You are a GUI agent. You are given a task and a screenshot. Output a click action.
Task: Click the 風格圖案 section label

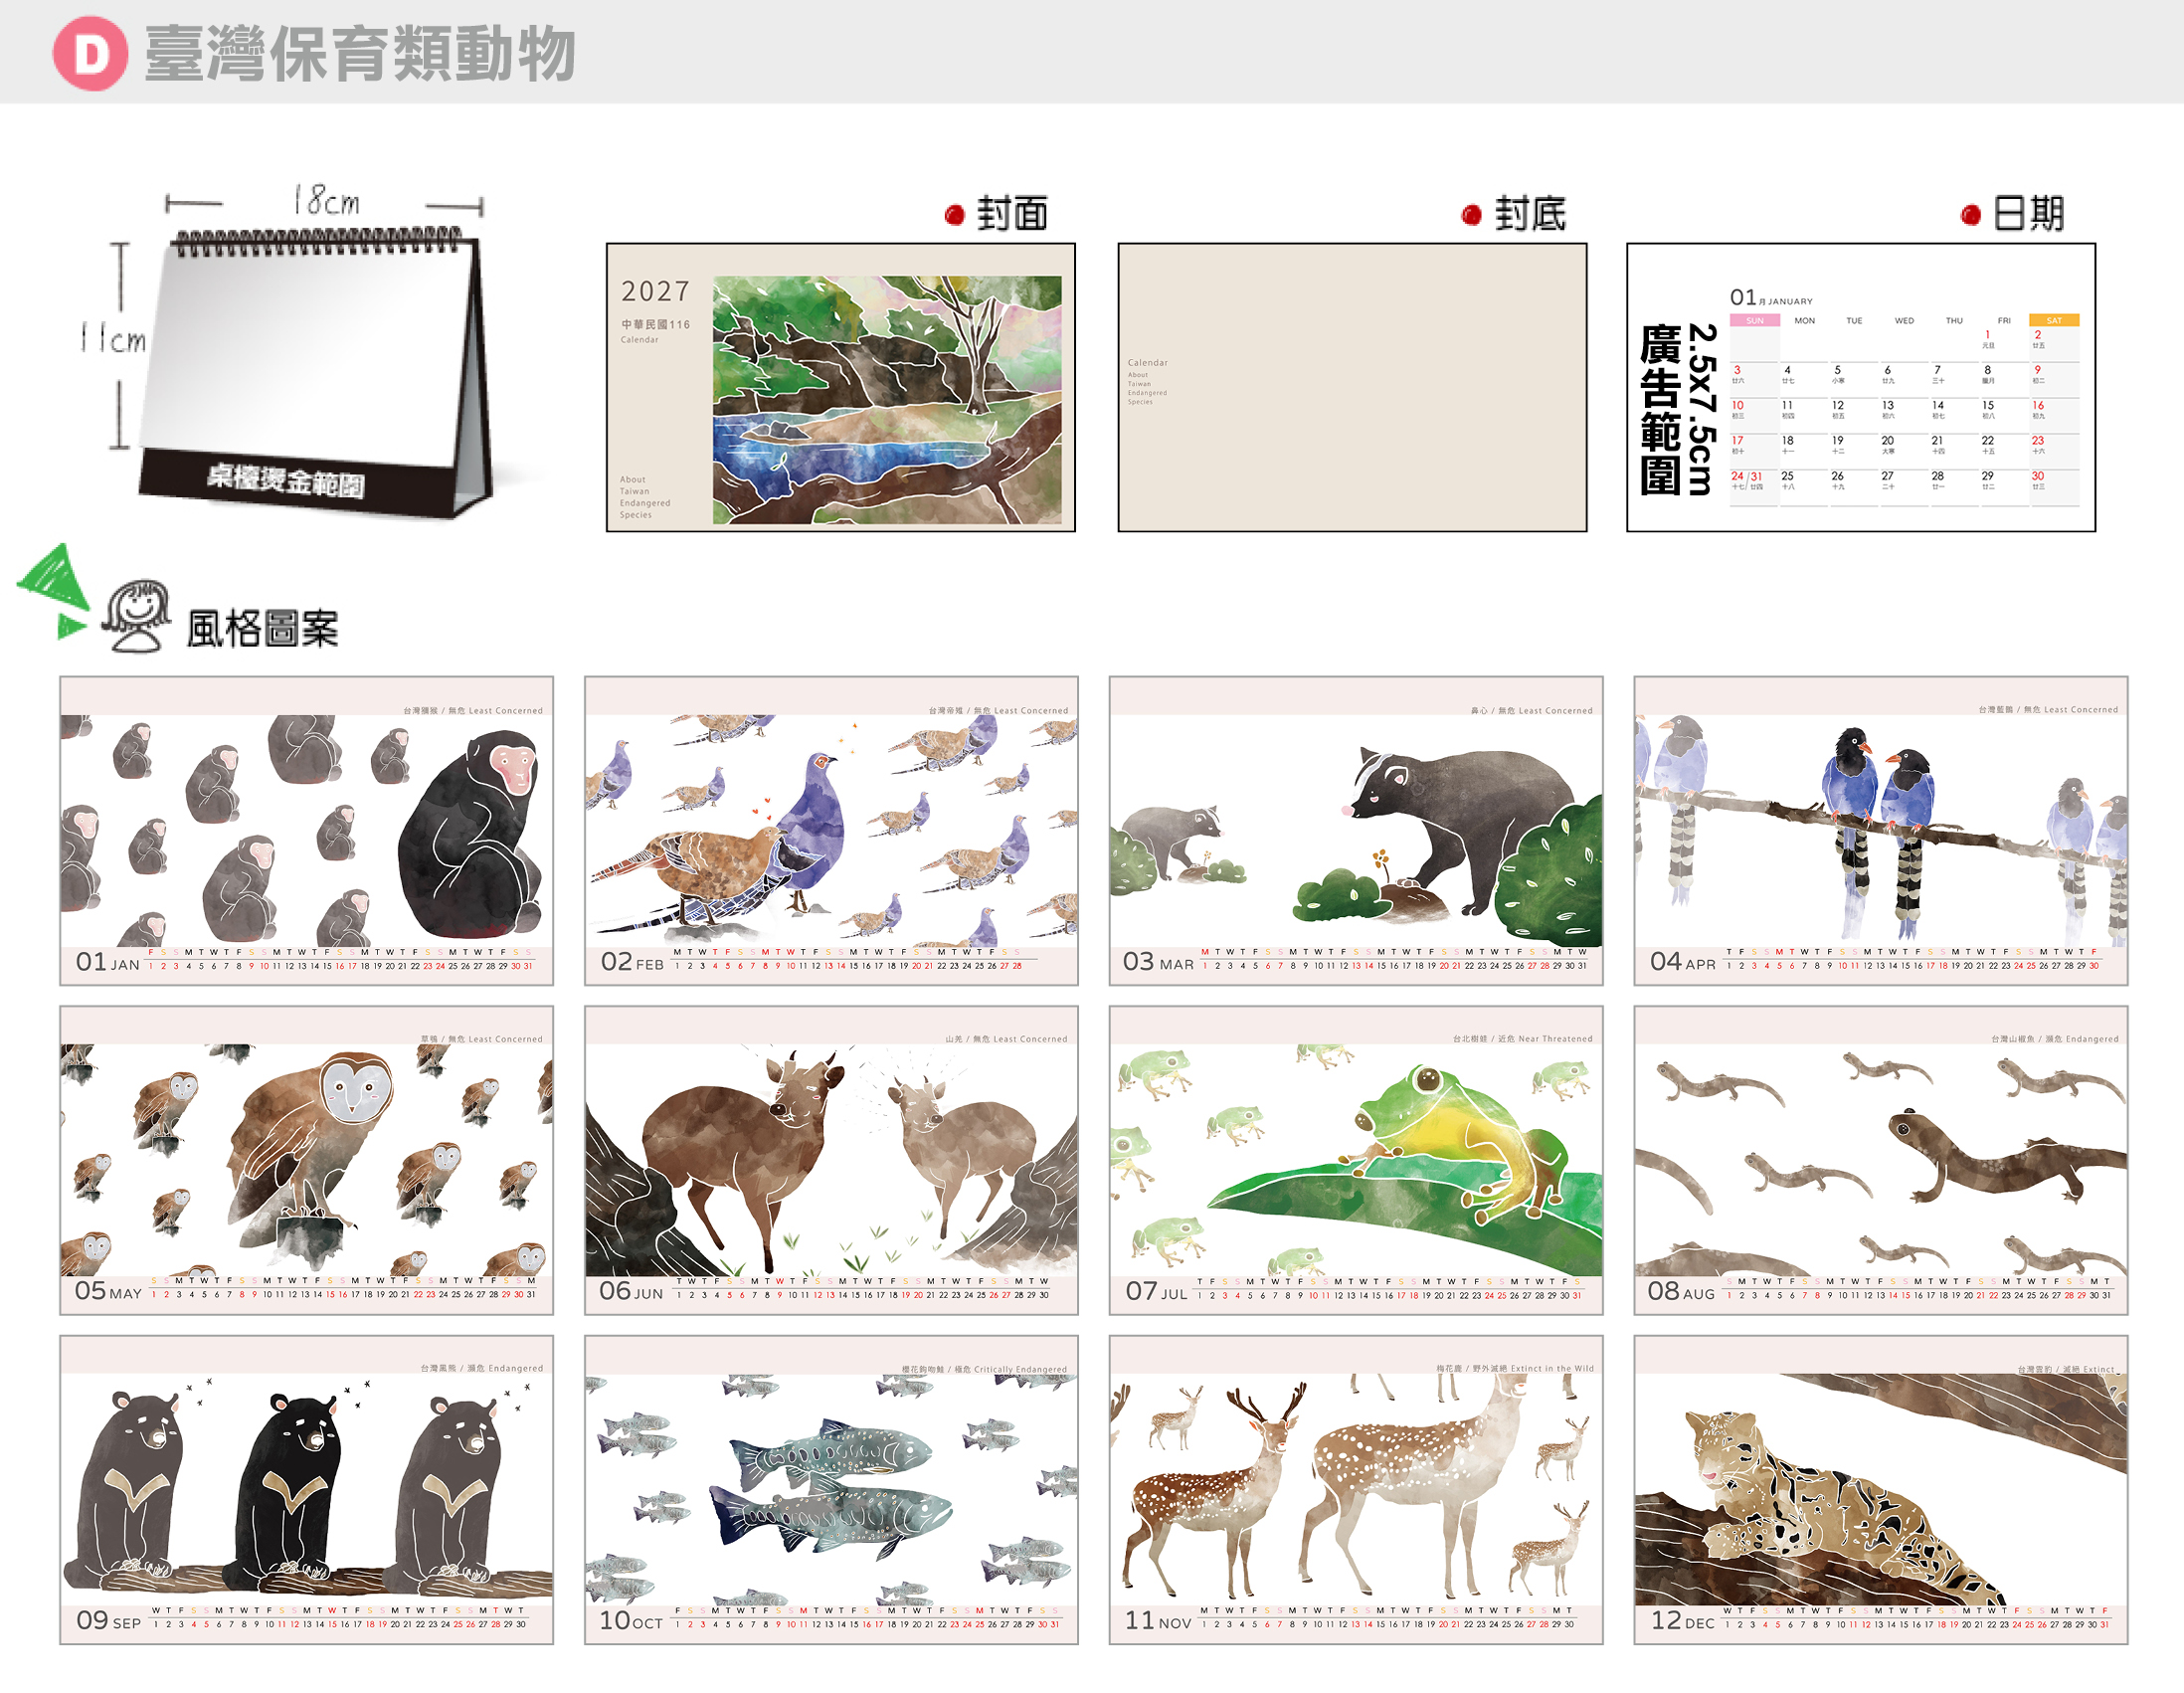point(262,629)
